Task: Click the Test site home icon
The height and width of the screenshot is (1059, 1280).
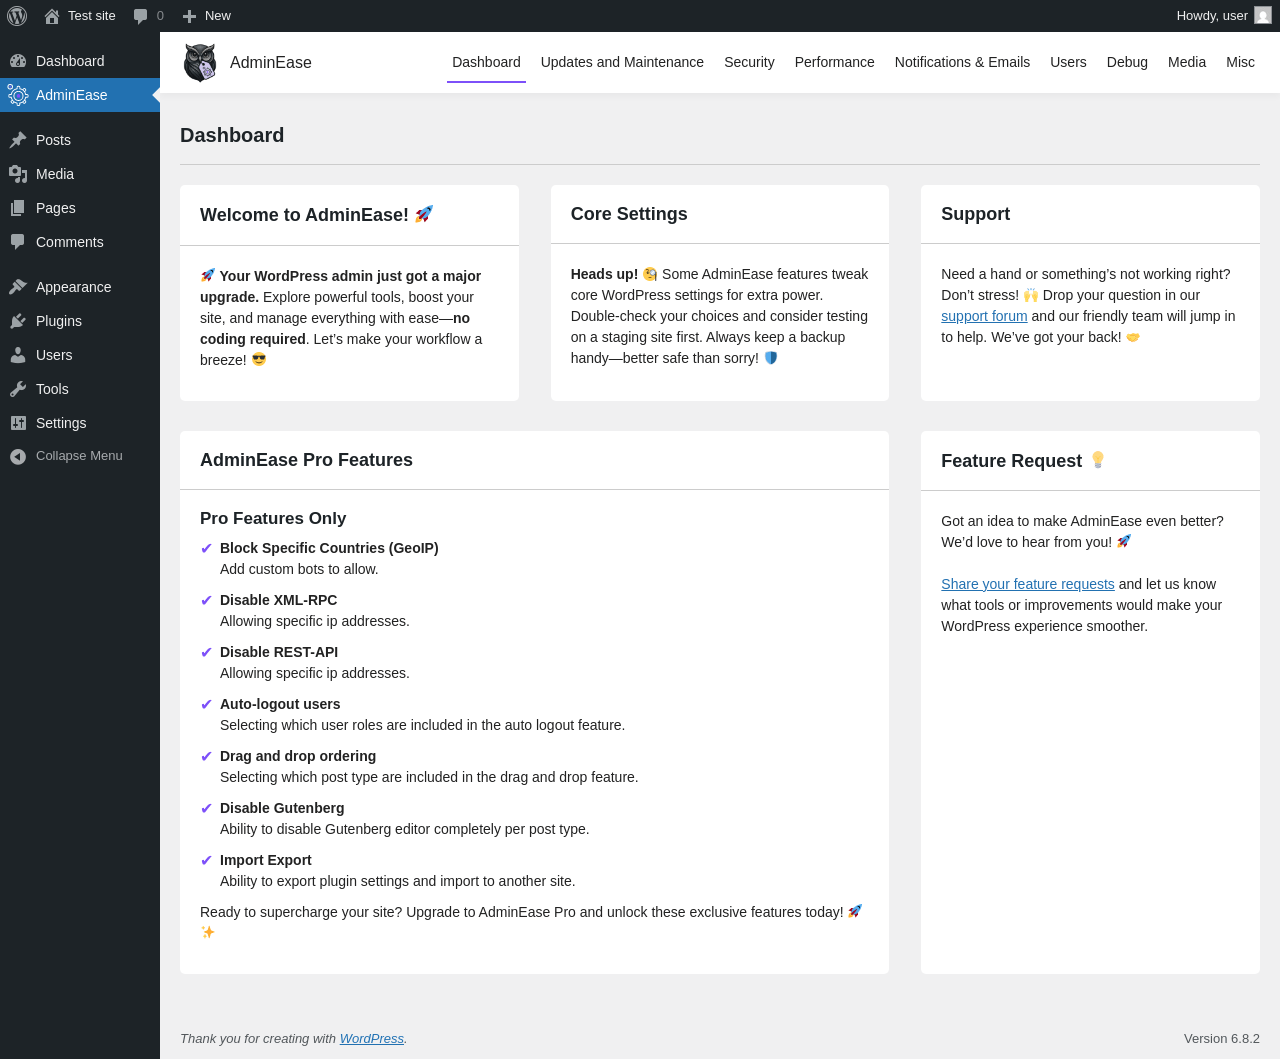Action: (52, 16)
